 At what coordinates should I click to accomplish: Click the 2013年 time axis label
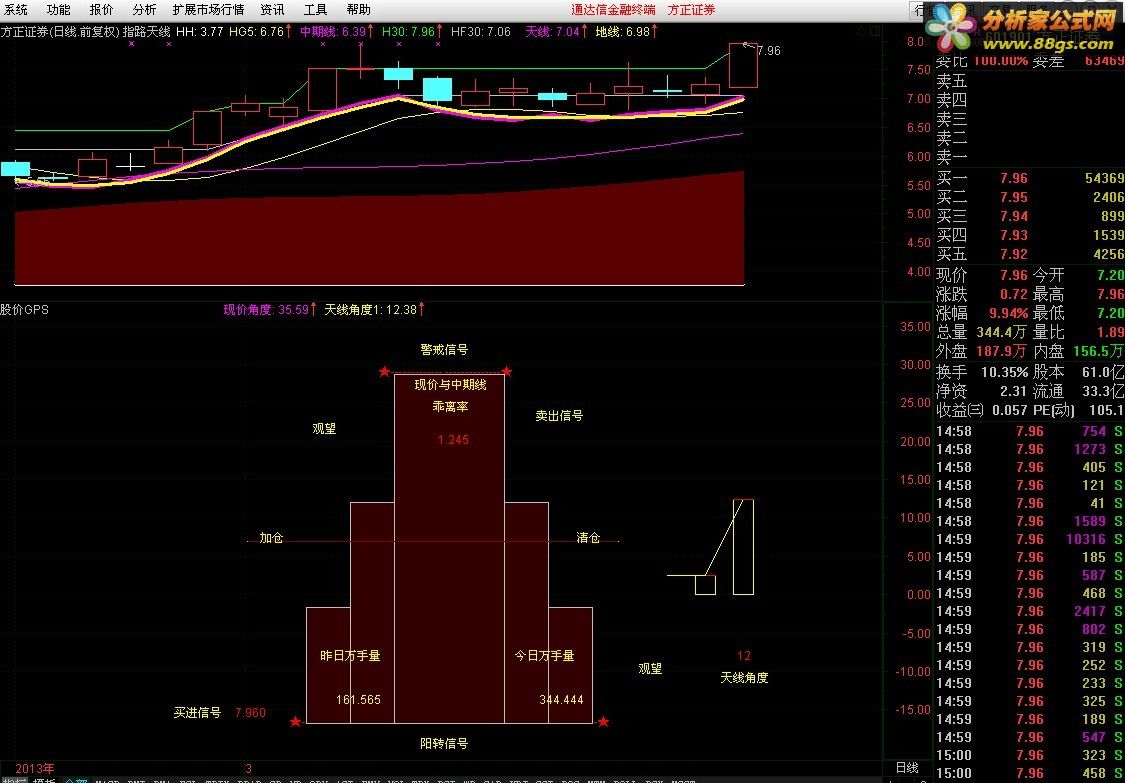[34, 768]
